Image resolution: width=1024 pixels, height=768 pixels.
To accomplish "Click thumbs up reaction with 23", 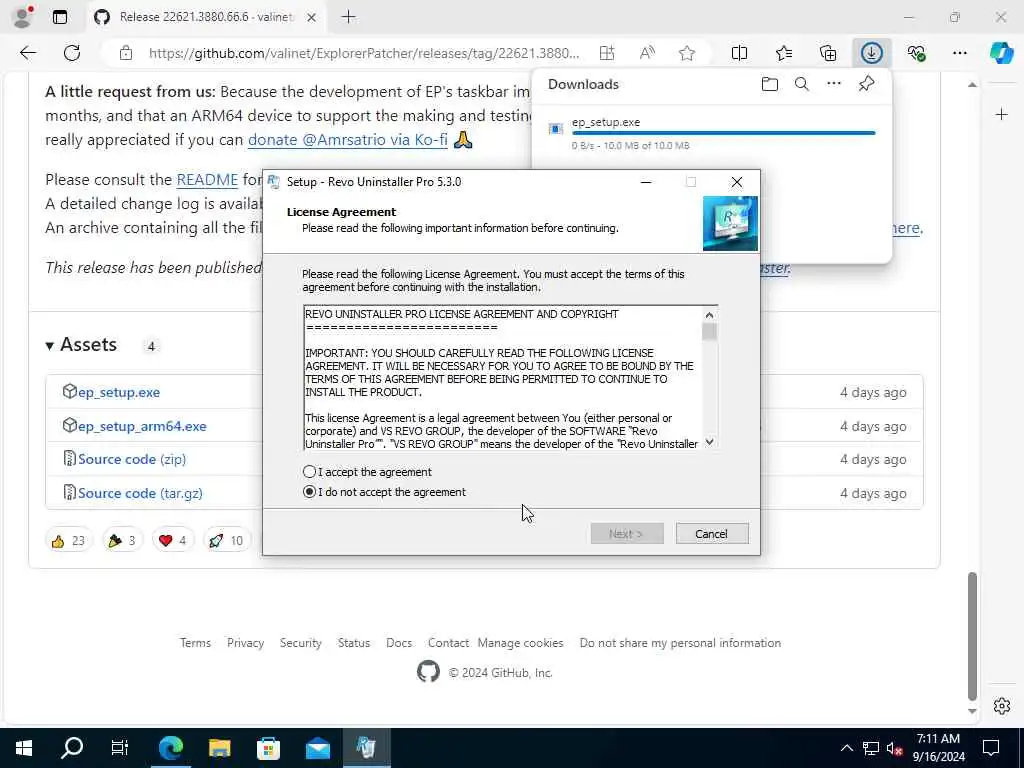I will pos(69,540).
